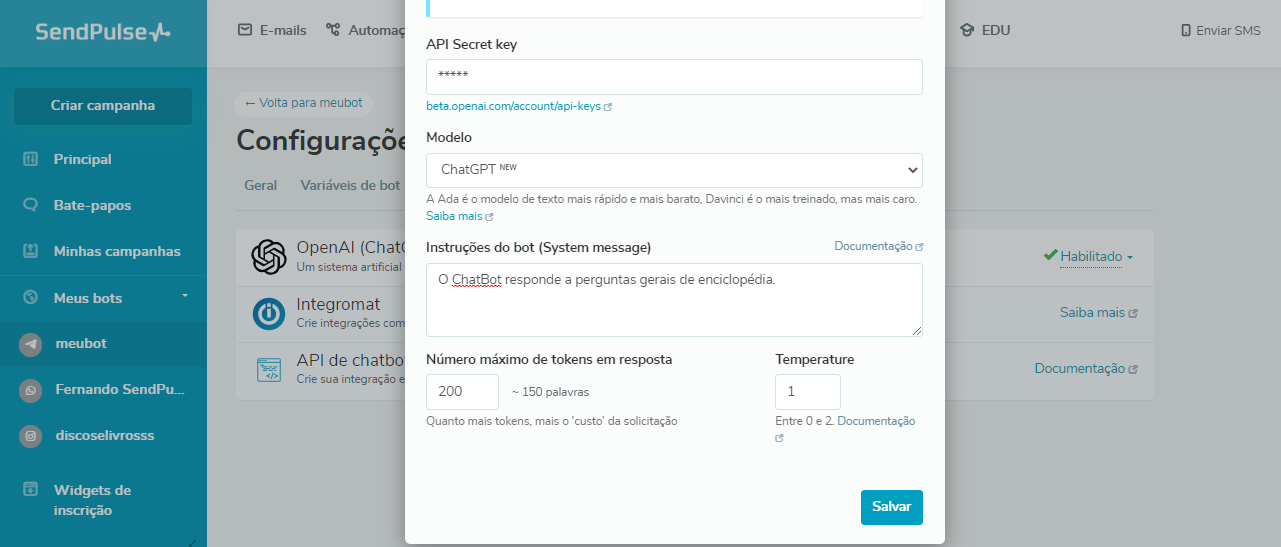1281x547 pixels.
Task: Click the API Secret key field
Action: tap(674, 77)
